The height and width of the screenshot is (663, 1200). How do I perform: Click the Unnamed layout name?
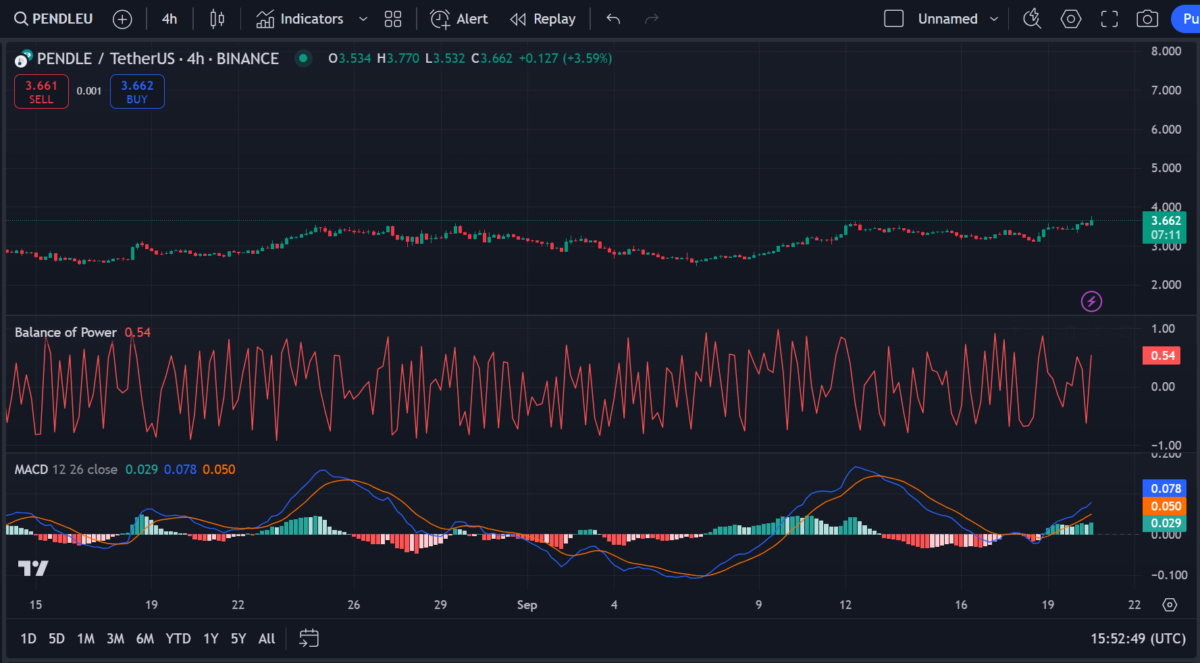(x=948, y=19)
